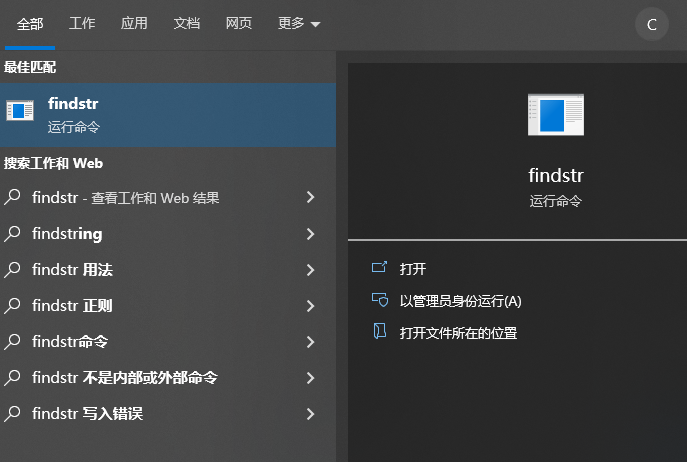The image size is (687, 462).
Task: Switch to the 网页 tab
Action: click(x=239, y=23)
